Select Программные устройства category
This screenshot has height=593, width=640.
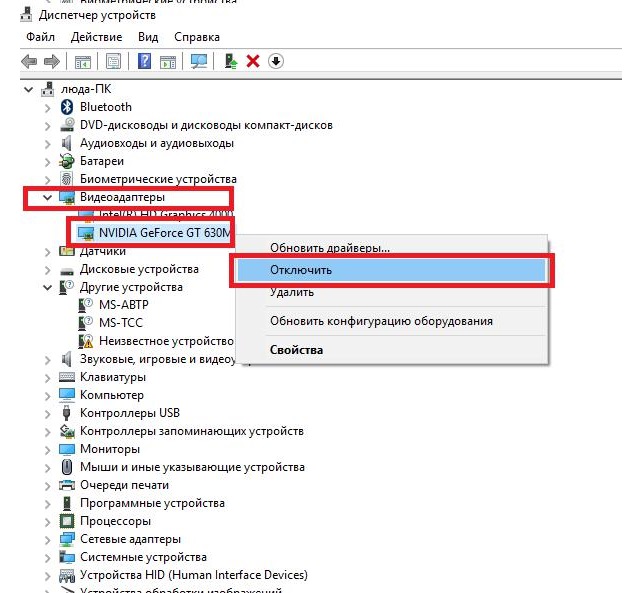[152, 503]
